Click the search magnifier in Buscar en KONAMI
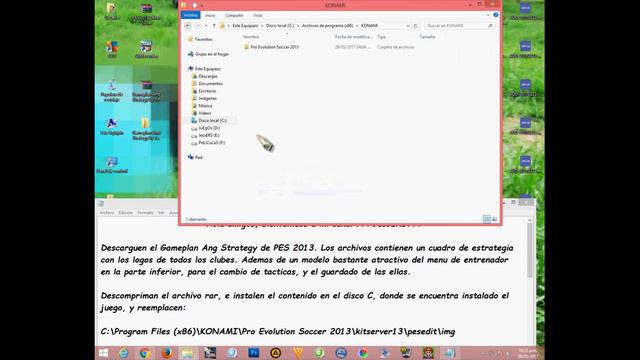The width and height of the screenshot is (640, 360). point(490,26)
